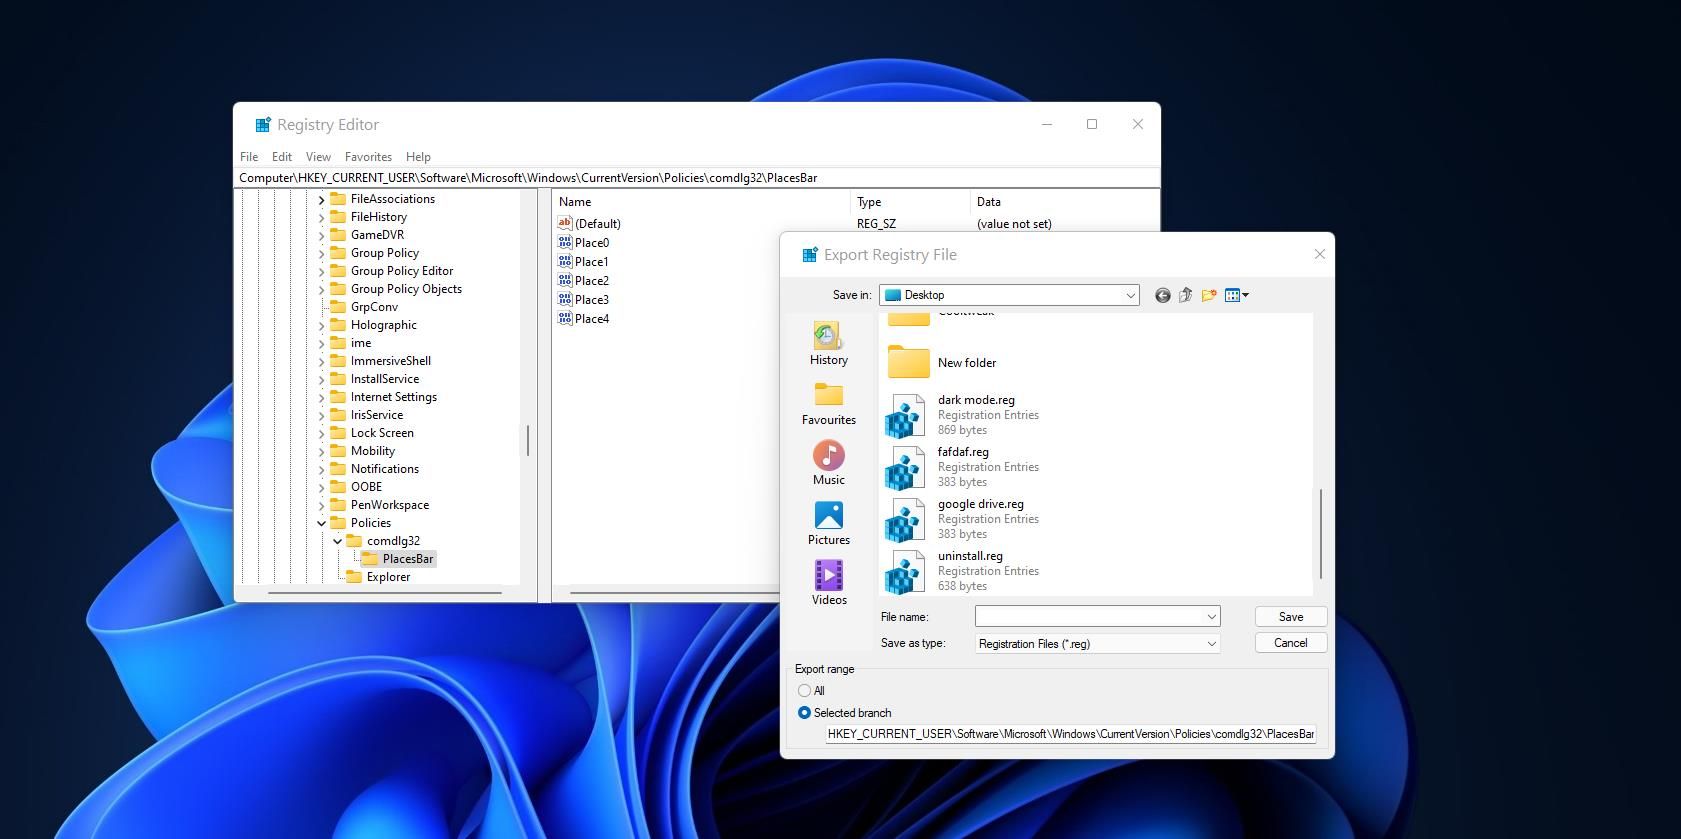The image size is (1681, 839).
Task: Select the New folder icon in file list
Action: pyautogui.click(x=908, y=362)
